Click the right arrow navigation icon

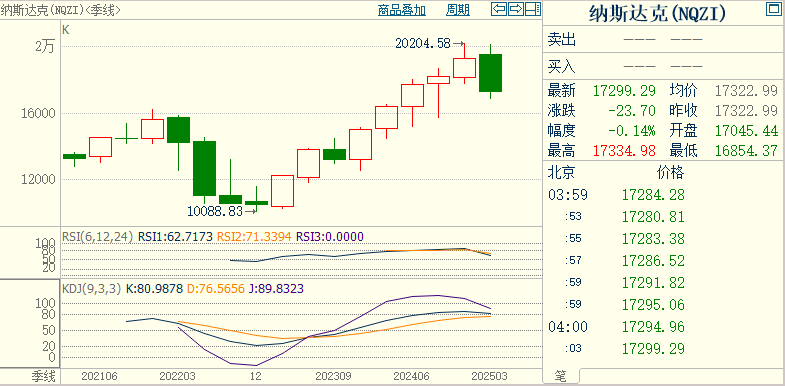516,9
